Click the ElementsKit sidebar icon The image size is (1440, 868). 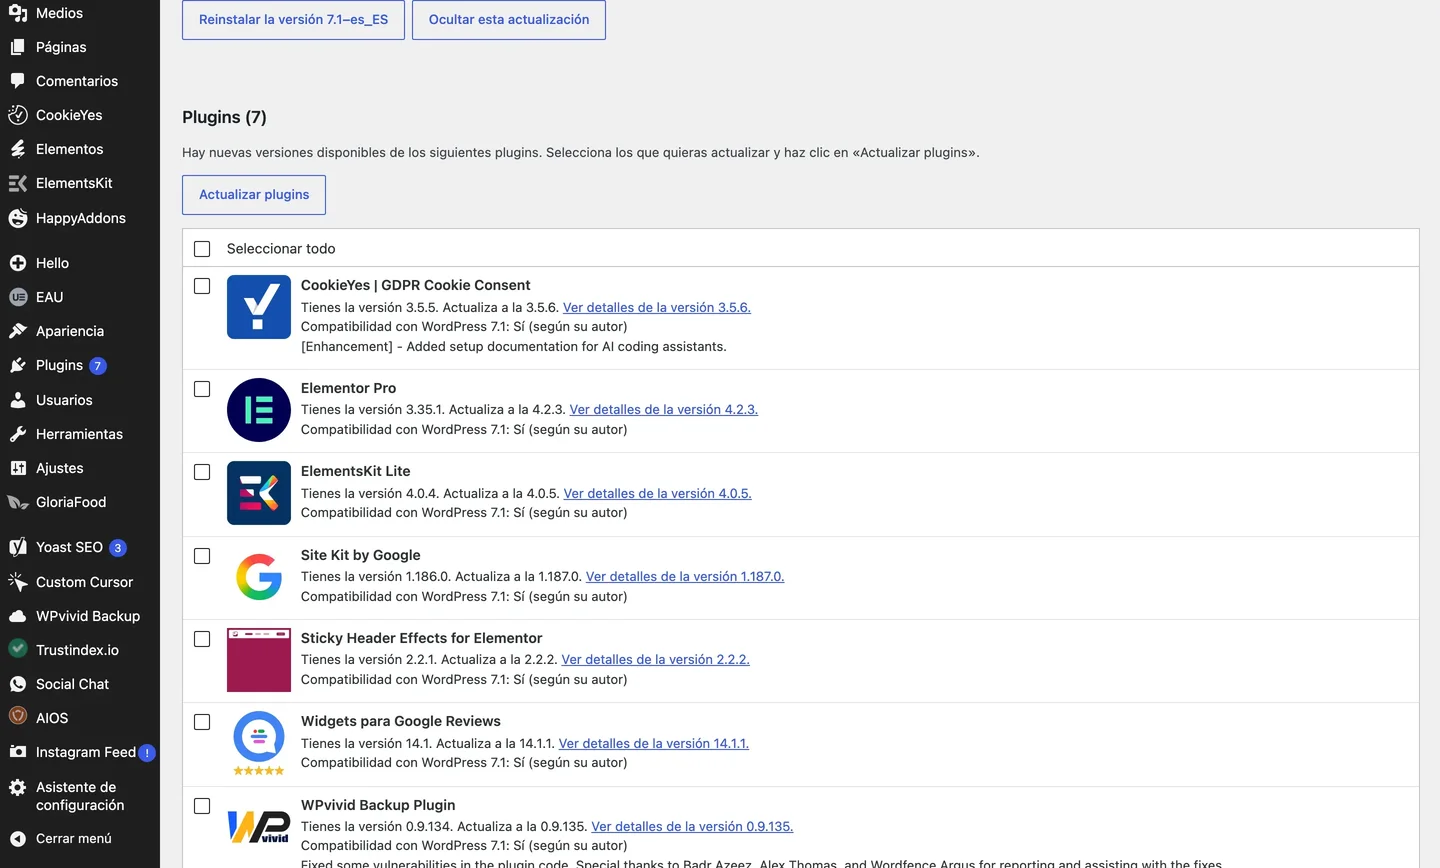coord(18,183)
